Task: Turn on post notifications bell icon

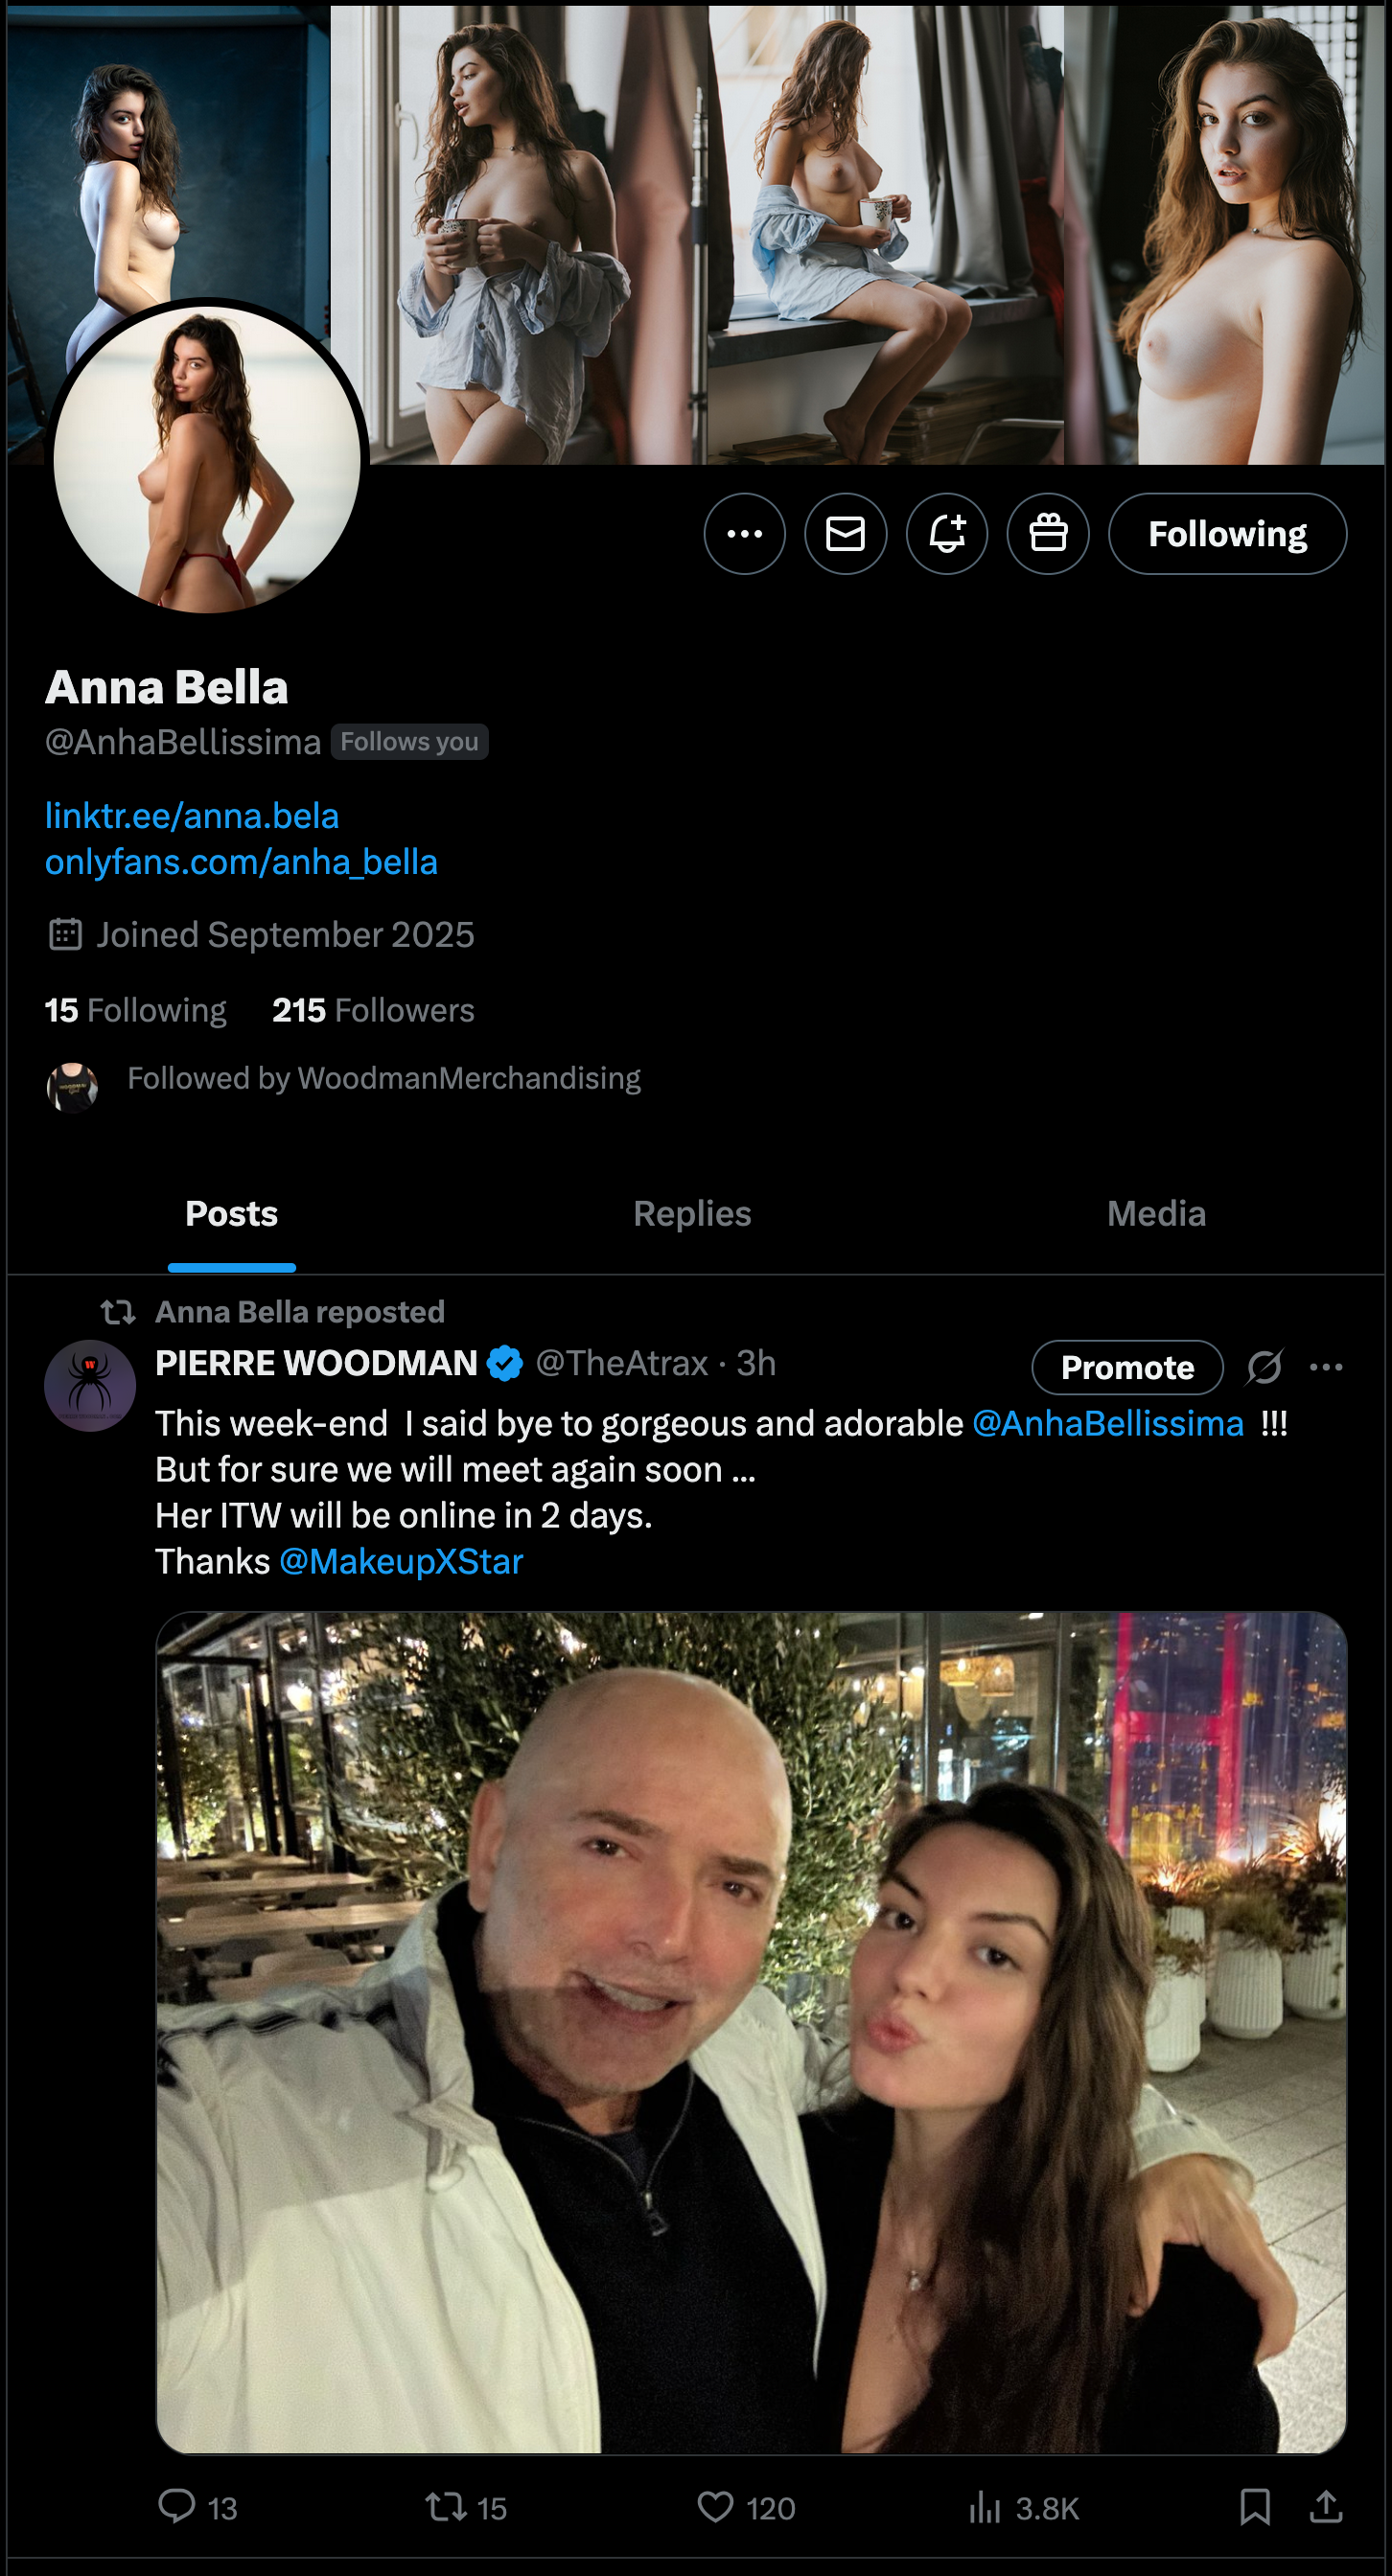Action: click(946, 534)
